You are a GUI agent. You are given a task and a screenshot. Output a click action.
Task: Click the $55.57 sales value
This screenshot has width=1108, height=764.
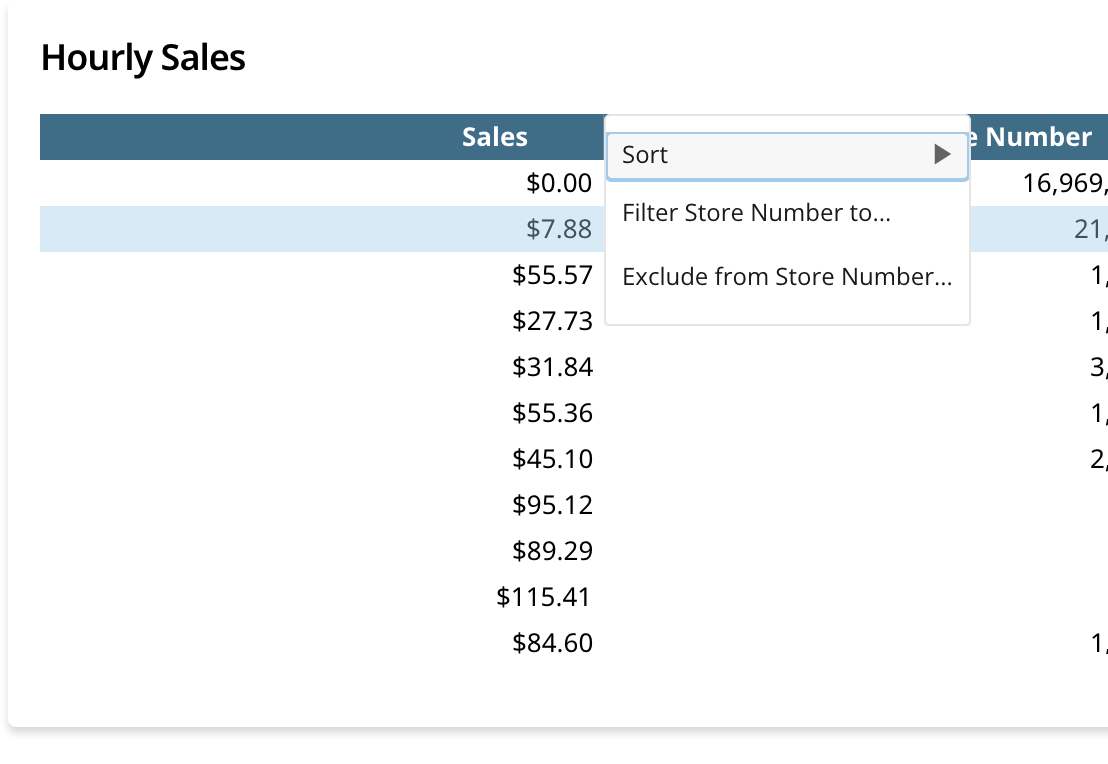(553, 275)
